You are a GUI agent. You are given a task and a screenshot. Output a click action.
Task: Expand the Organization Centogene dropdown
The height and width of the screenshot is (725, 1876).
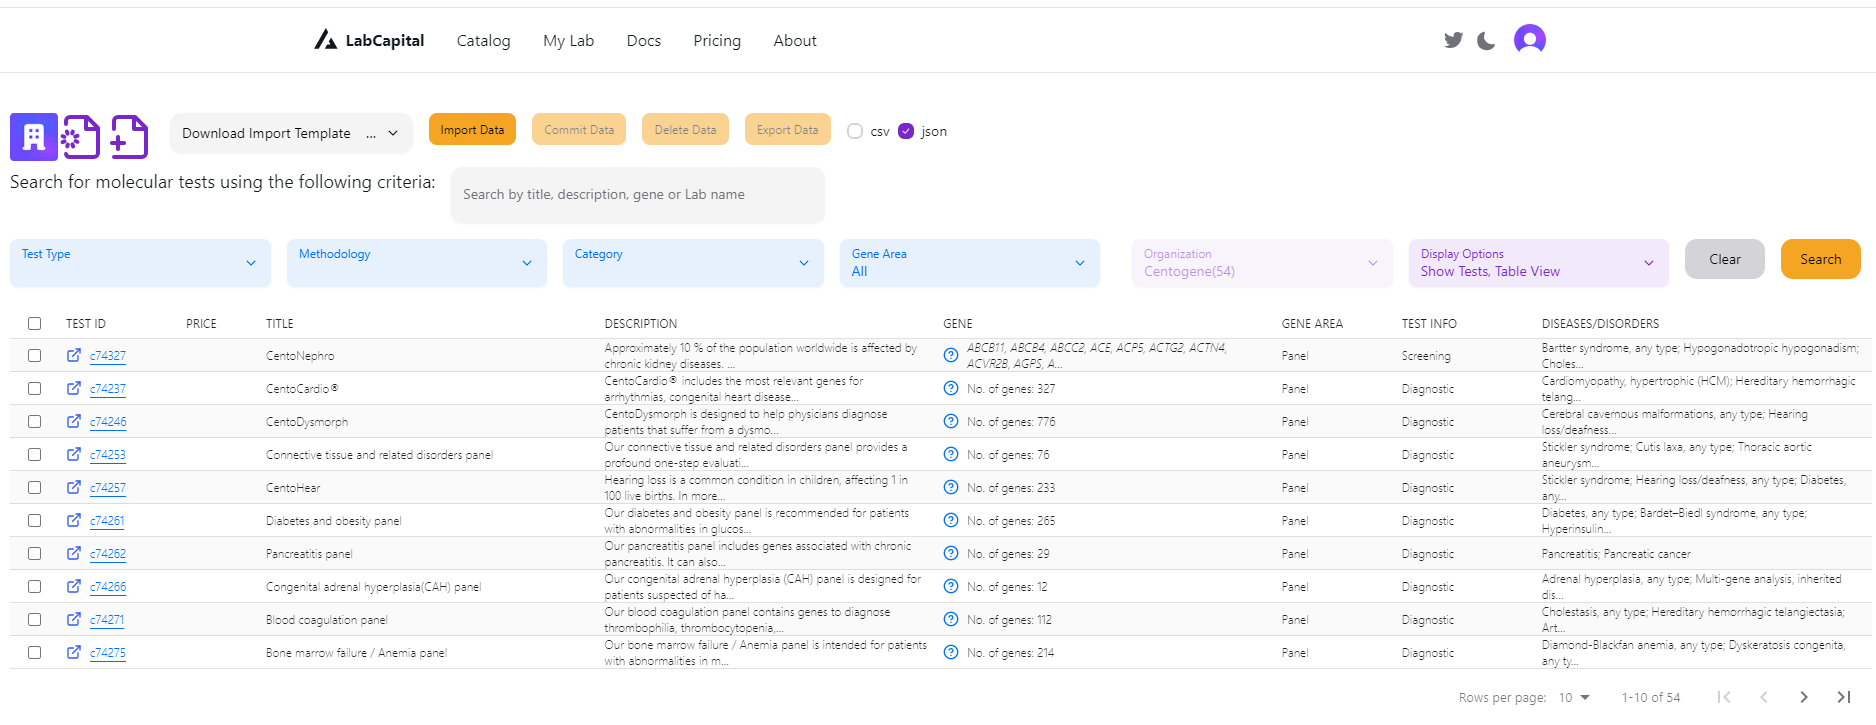pyautogui.click(x=1262, y=263)
